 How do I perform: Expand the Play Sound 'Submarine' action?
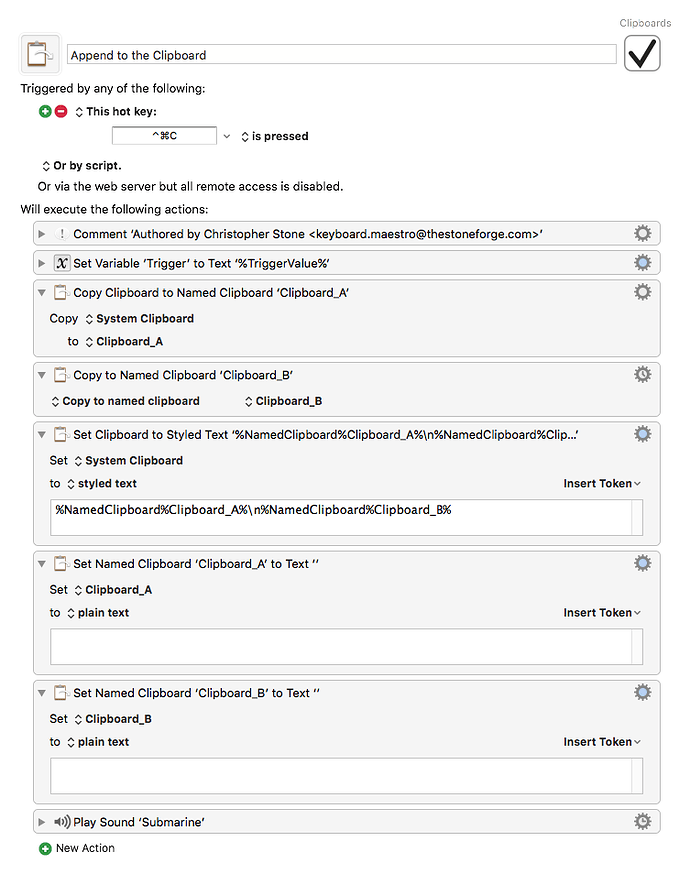(42, 822)
